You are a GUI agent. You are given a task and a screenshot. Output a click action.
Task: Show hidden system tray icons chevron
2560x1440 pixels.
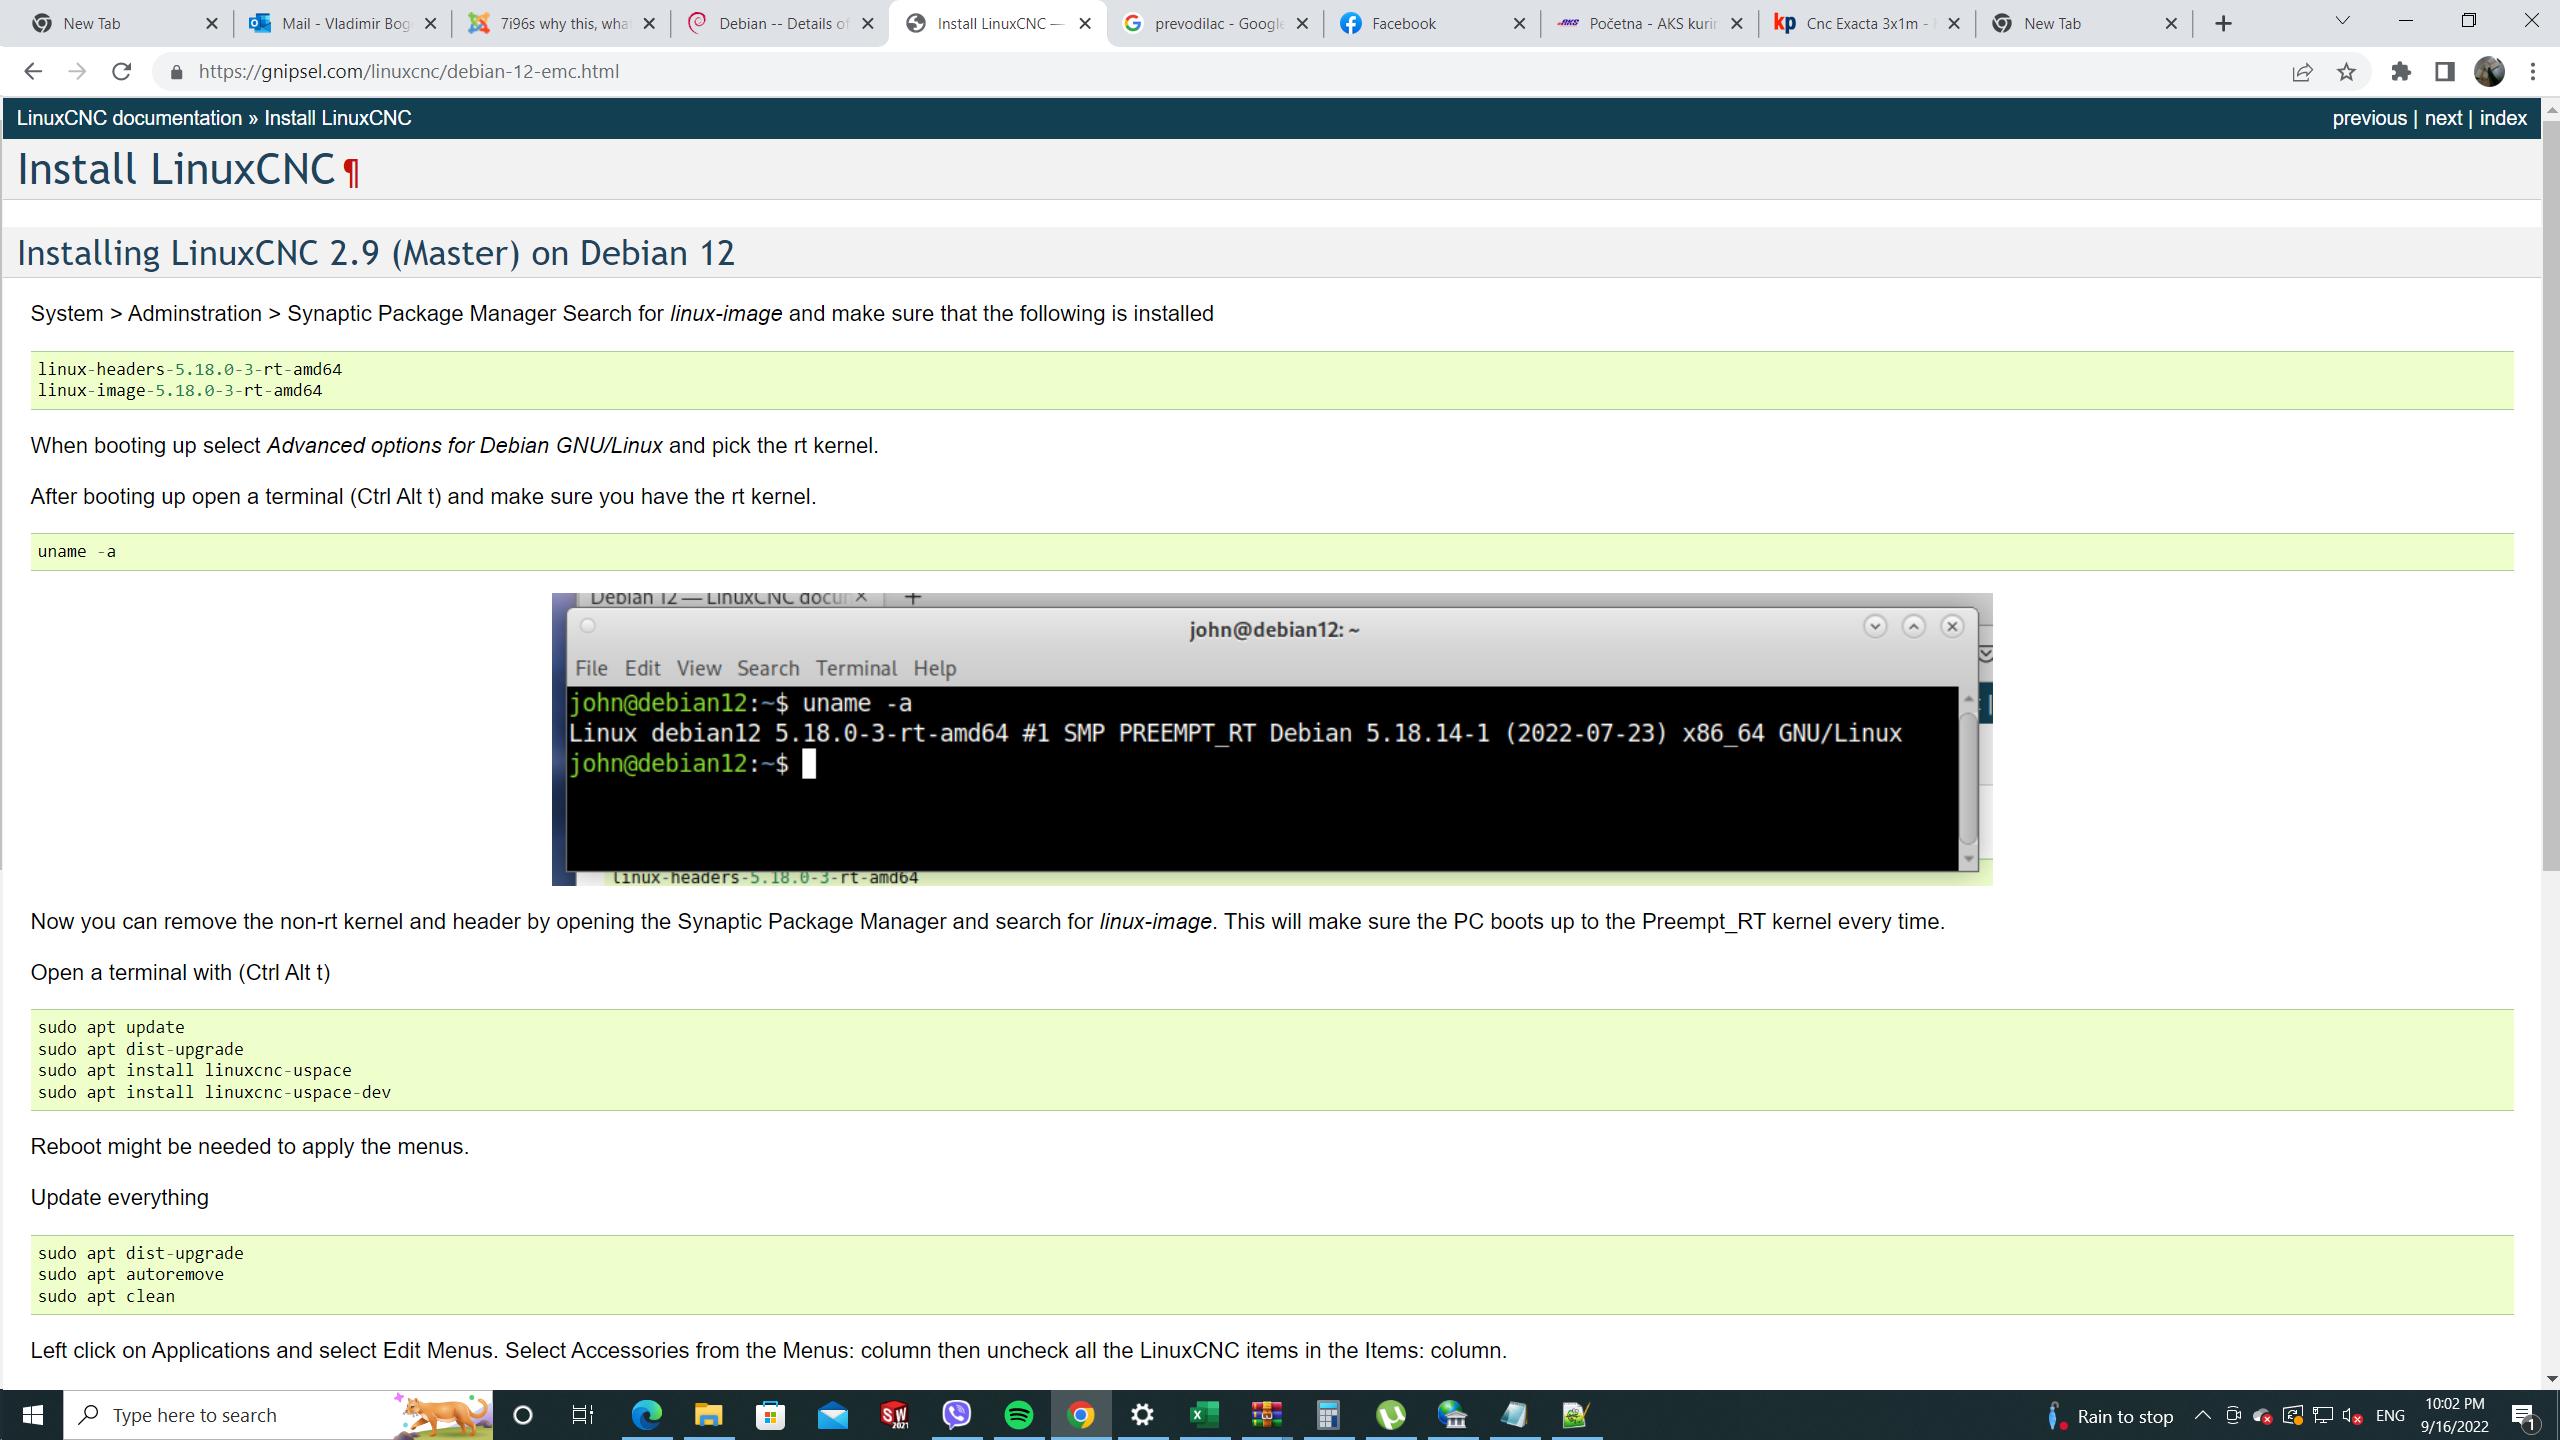pos(2202,1415)
